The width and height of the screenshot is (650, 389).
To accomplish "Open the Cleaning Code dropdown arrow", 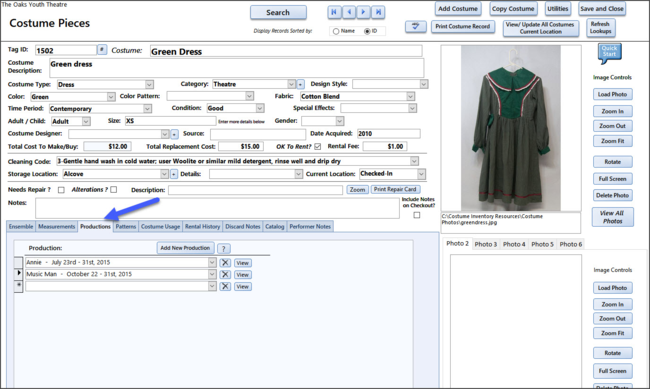I will (414, 161).
